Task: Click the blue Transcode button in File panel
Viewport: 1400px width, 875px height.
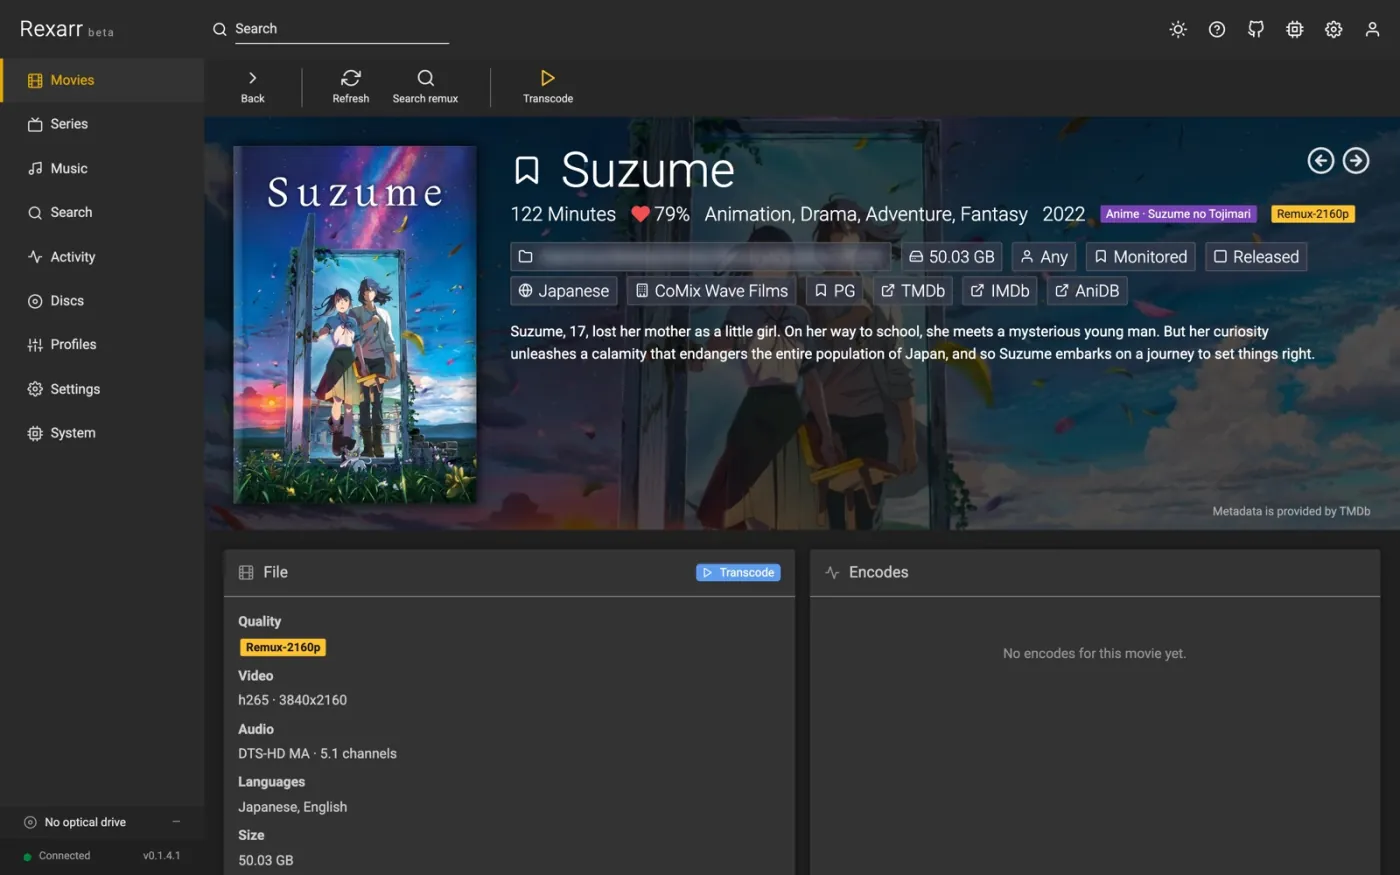Action: tap(738, 572)
